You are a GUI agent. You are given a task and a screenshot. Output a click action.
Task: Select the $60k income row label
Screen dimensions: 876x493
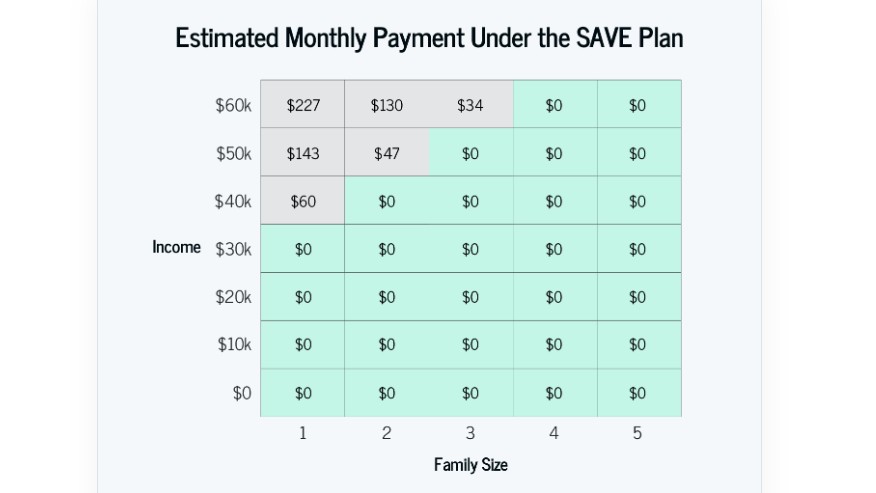233,105
